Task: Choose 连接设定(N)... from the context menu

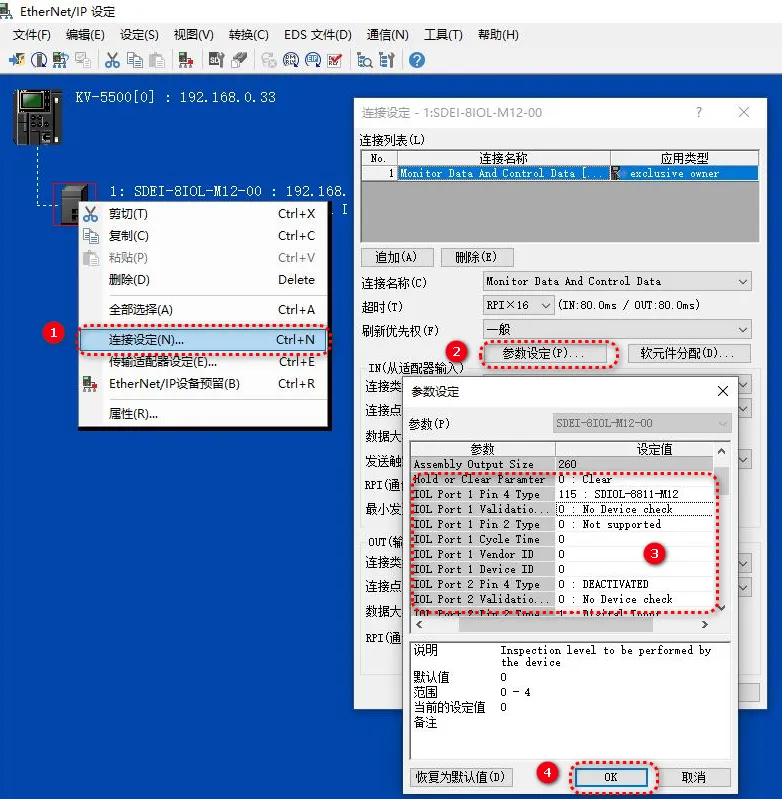Action: (x=203, y=340)
